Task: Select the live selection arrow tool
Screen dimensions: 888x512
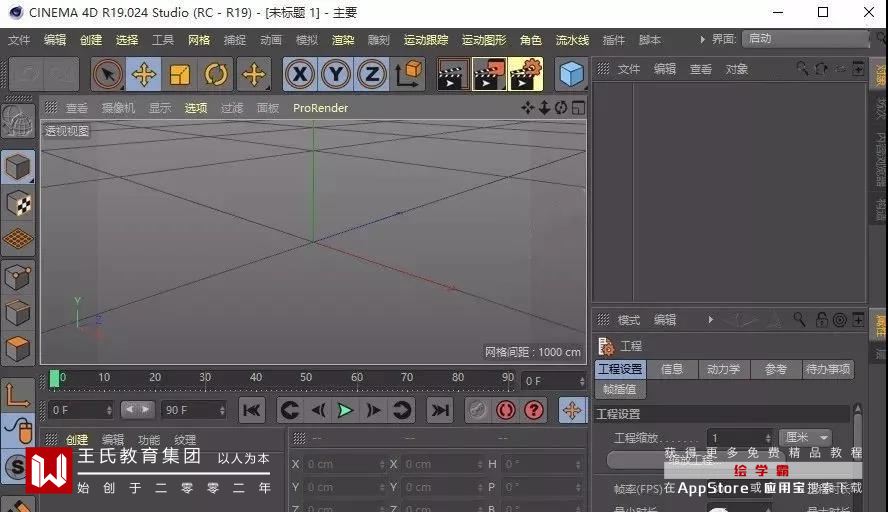Action: 108,74
